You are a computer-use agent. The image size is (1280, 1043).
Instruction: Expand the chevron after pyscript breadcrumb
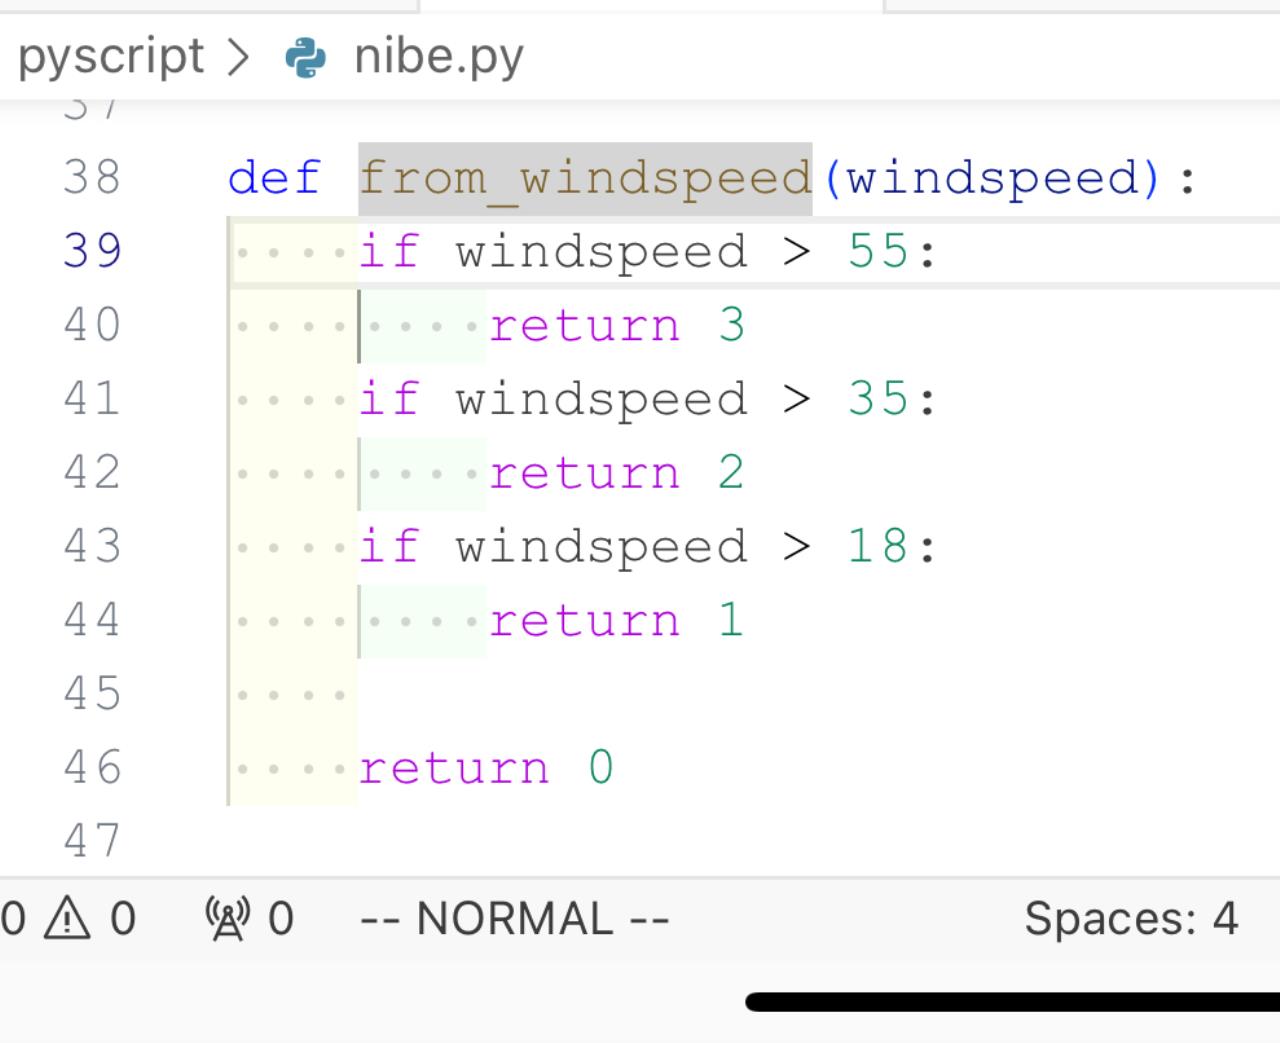coord(238,57)
